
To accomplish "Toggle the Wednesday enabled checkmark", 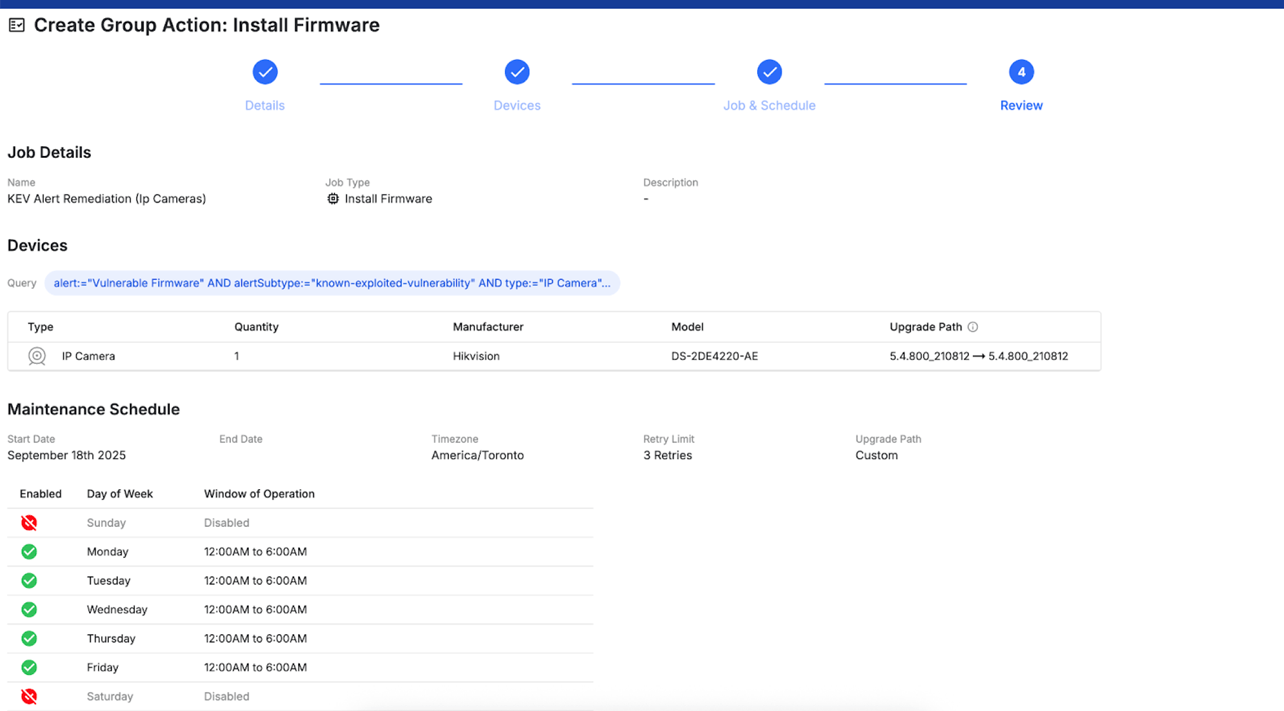I will pyautogui.click(x=29, y=610).
